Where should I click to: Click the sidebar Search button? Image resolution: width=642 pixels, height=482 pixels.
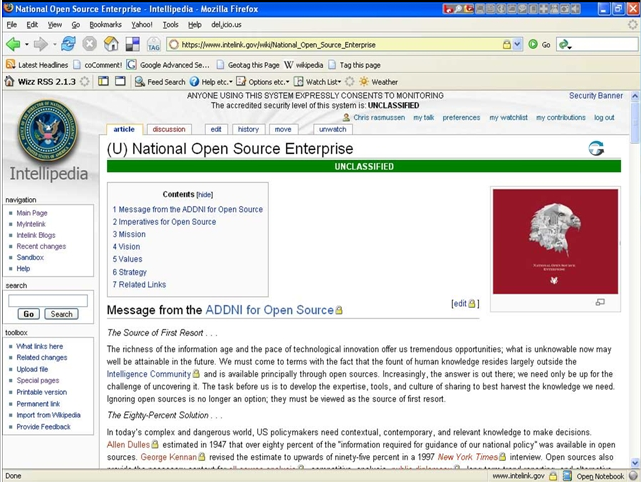pyautogui.click(x=61, y=314)
